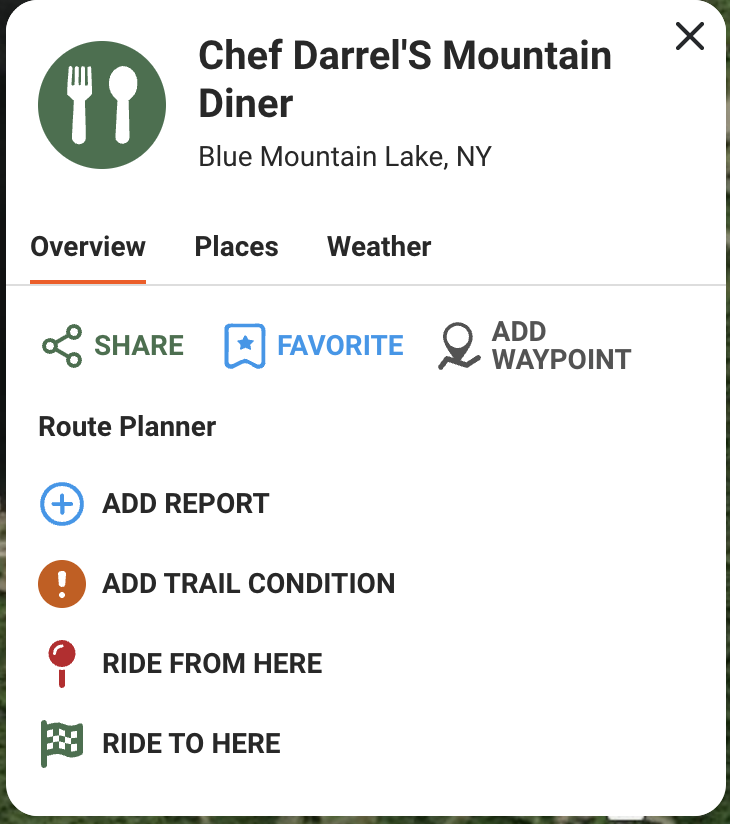Open the Weather tab
The width and height of the screenshot is (730, 824).
(x=379, y=247)
